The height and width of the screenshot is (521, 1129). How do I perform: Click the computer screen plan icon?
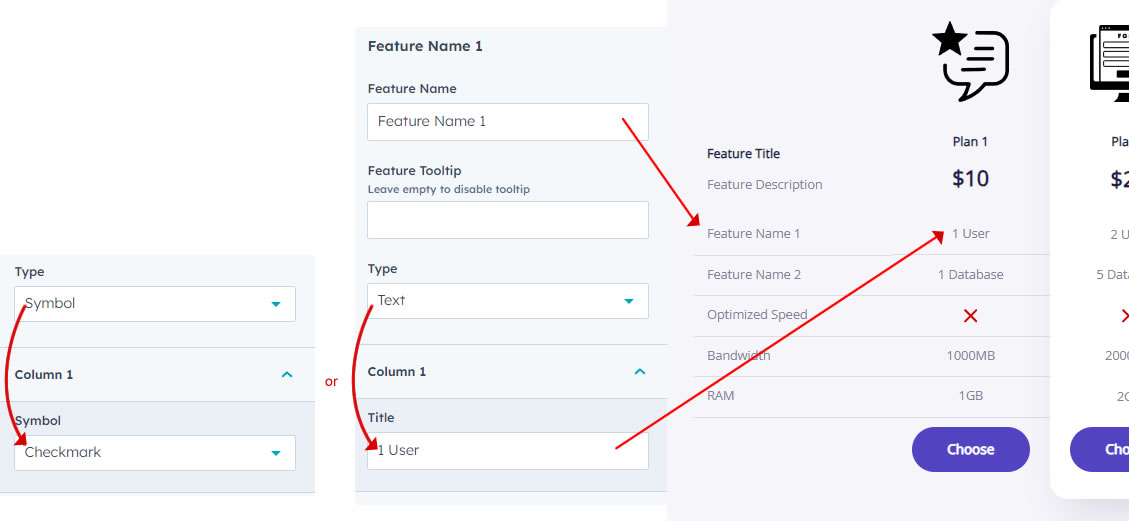coord(1110,62)
